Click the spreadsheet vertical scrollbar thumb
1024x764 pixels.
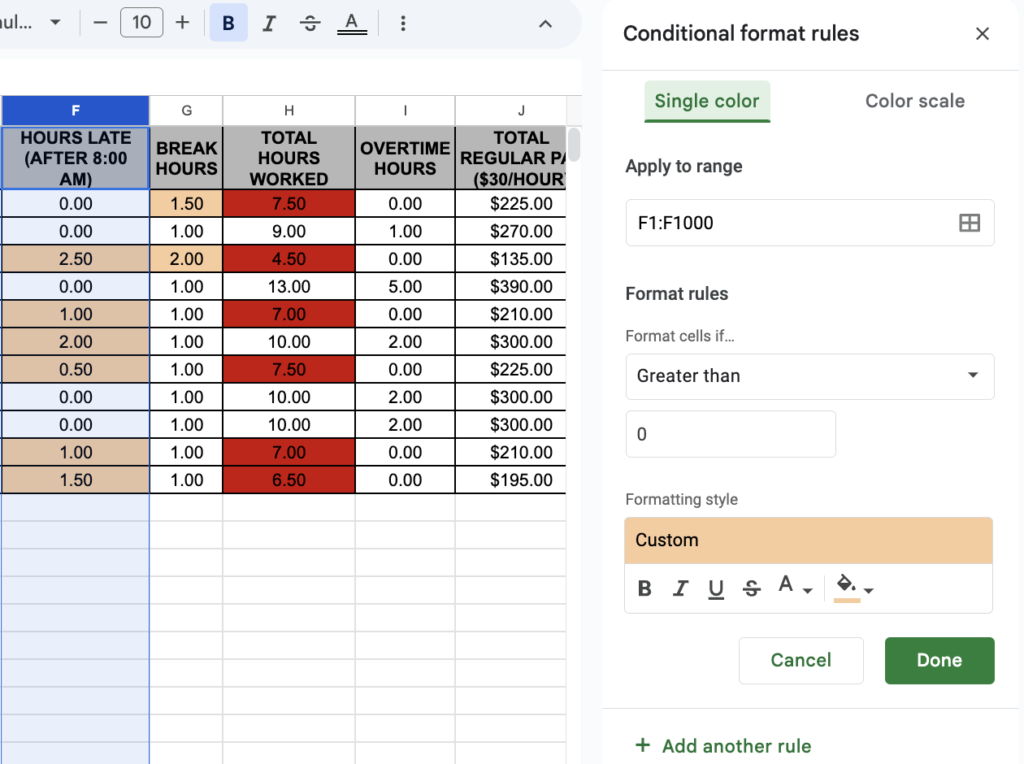(574, 144)
